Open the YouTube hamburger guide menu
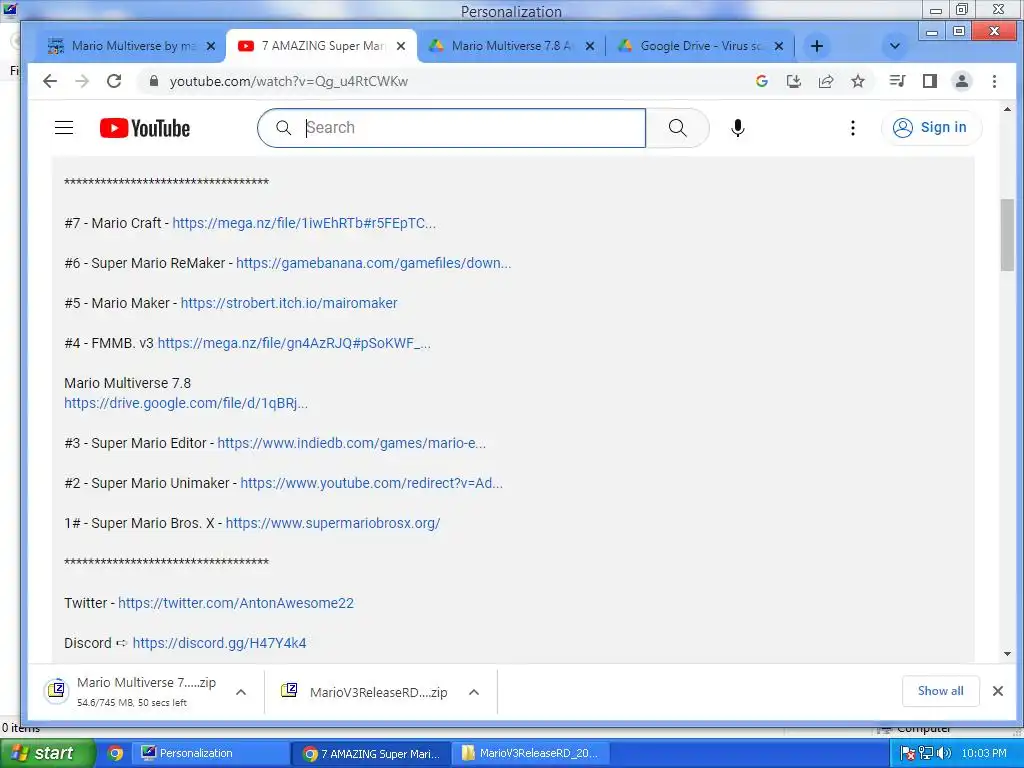 64,127
